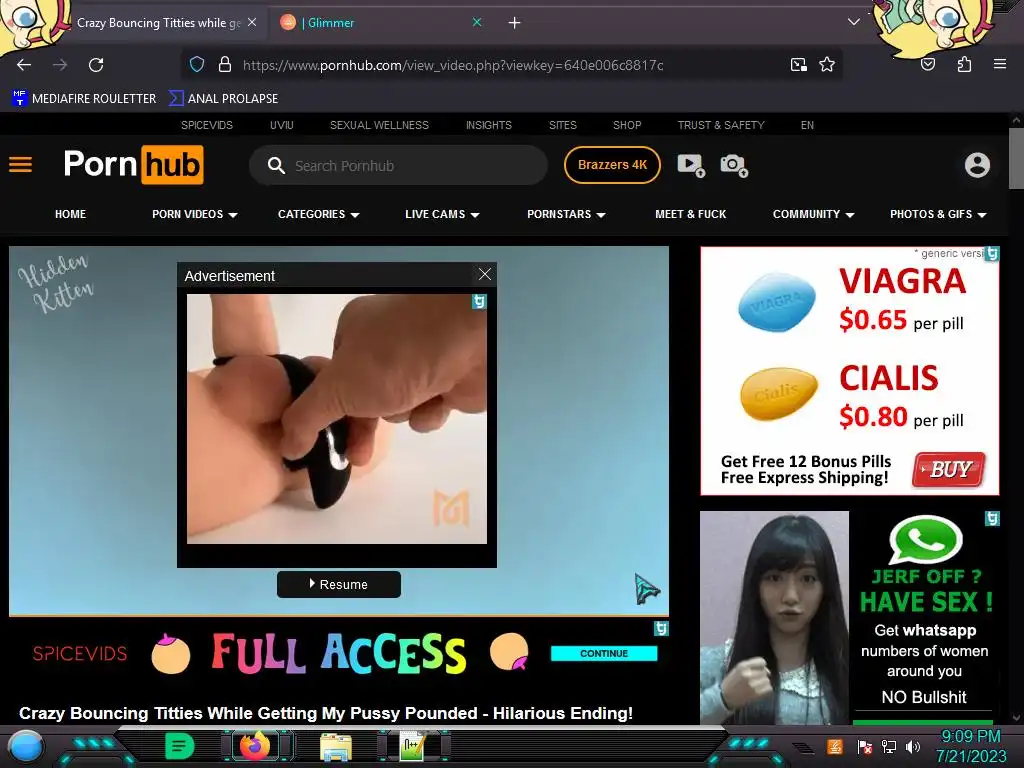1024x768 pixels.
Task: Click the upload video icon
Action: click(x=691, y=165)
